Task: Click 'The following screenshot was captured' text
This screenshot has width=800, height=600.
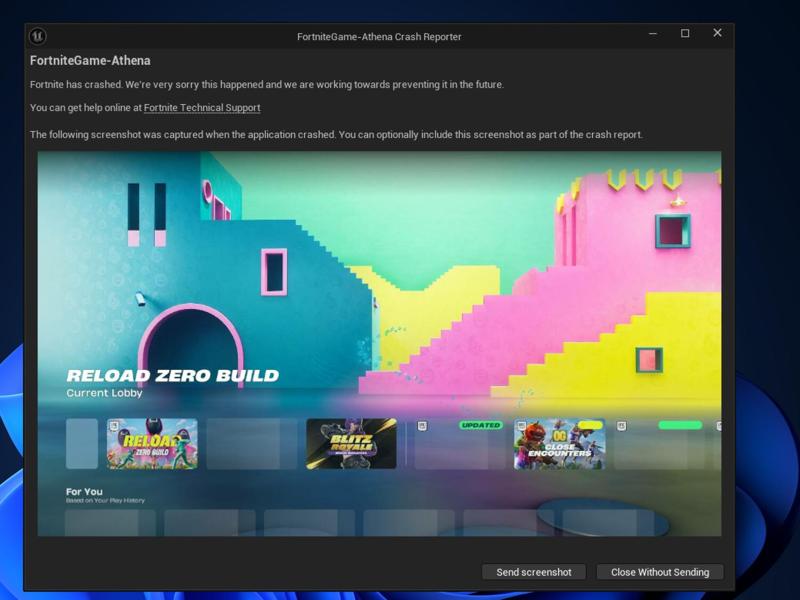Action: pos(336,135)
